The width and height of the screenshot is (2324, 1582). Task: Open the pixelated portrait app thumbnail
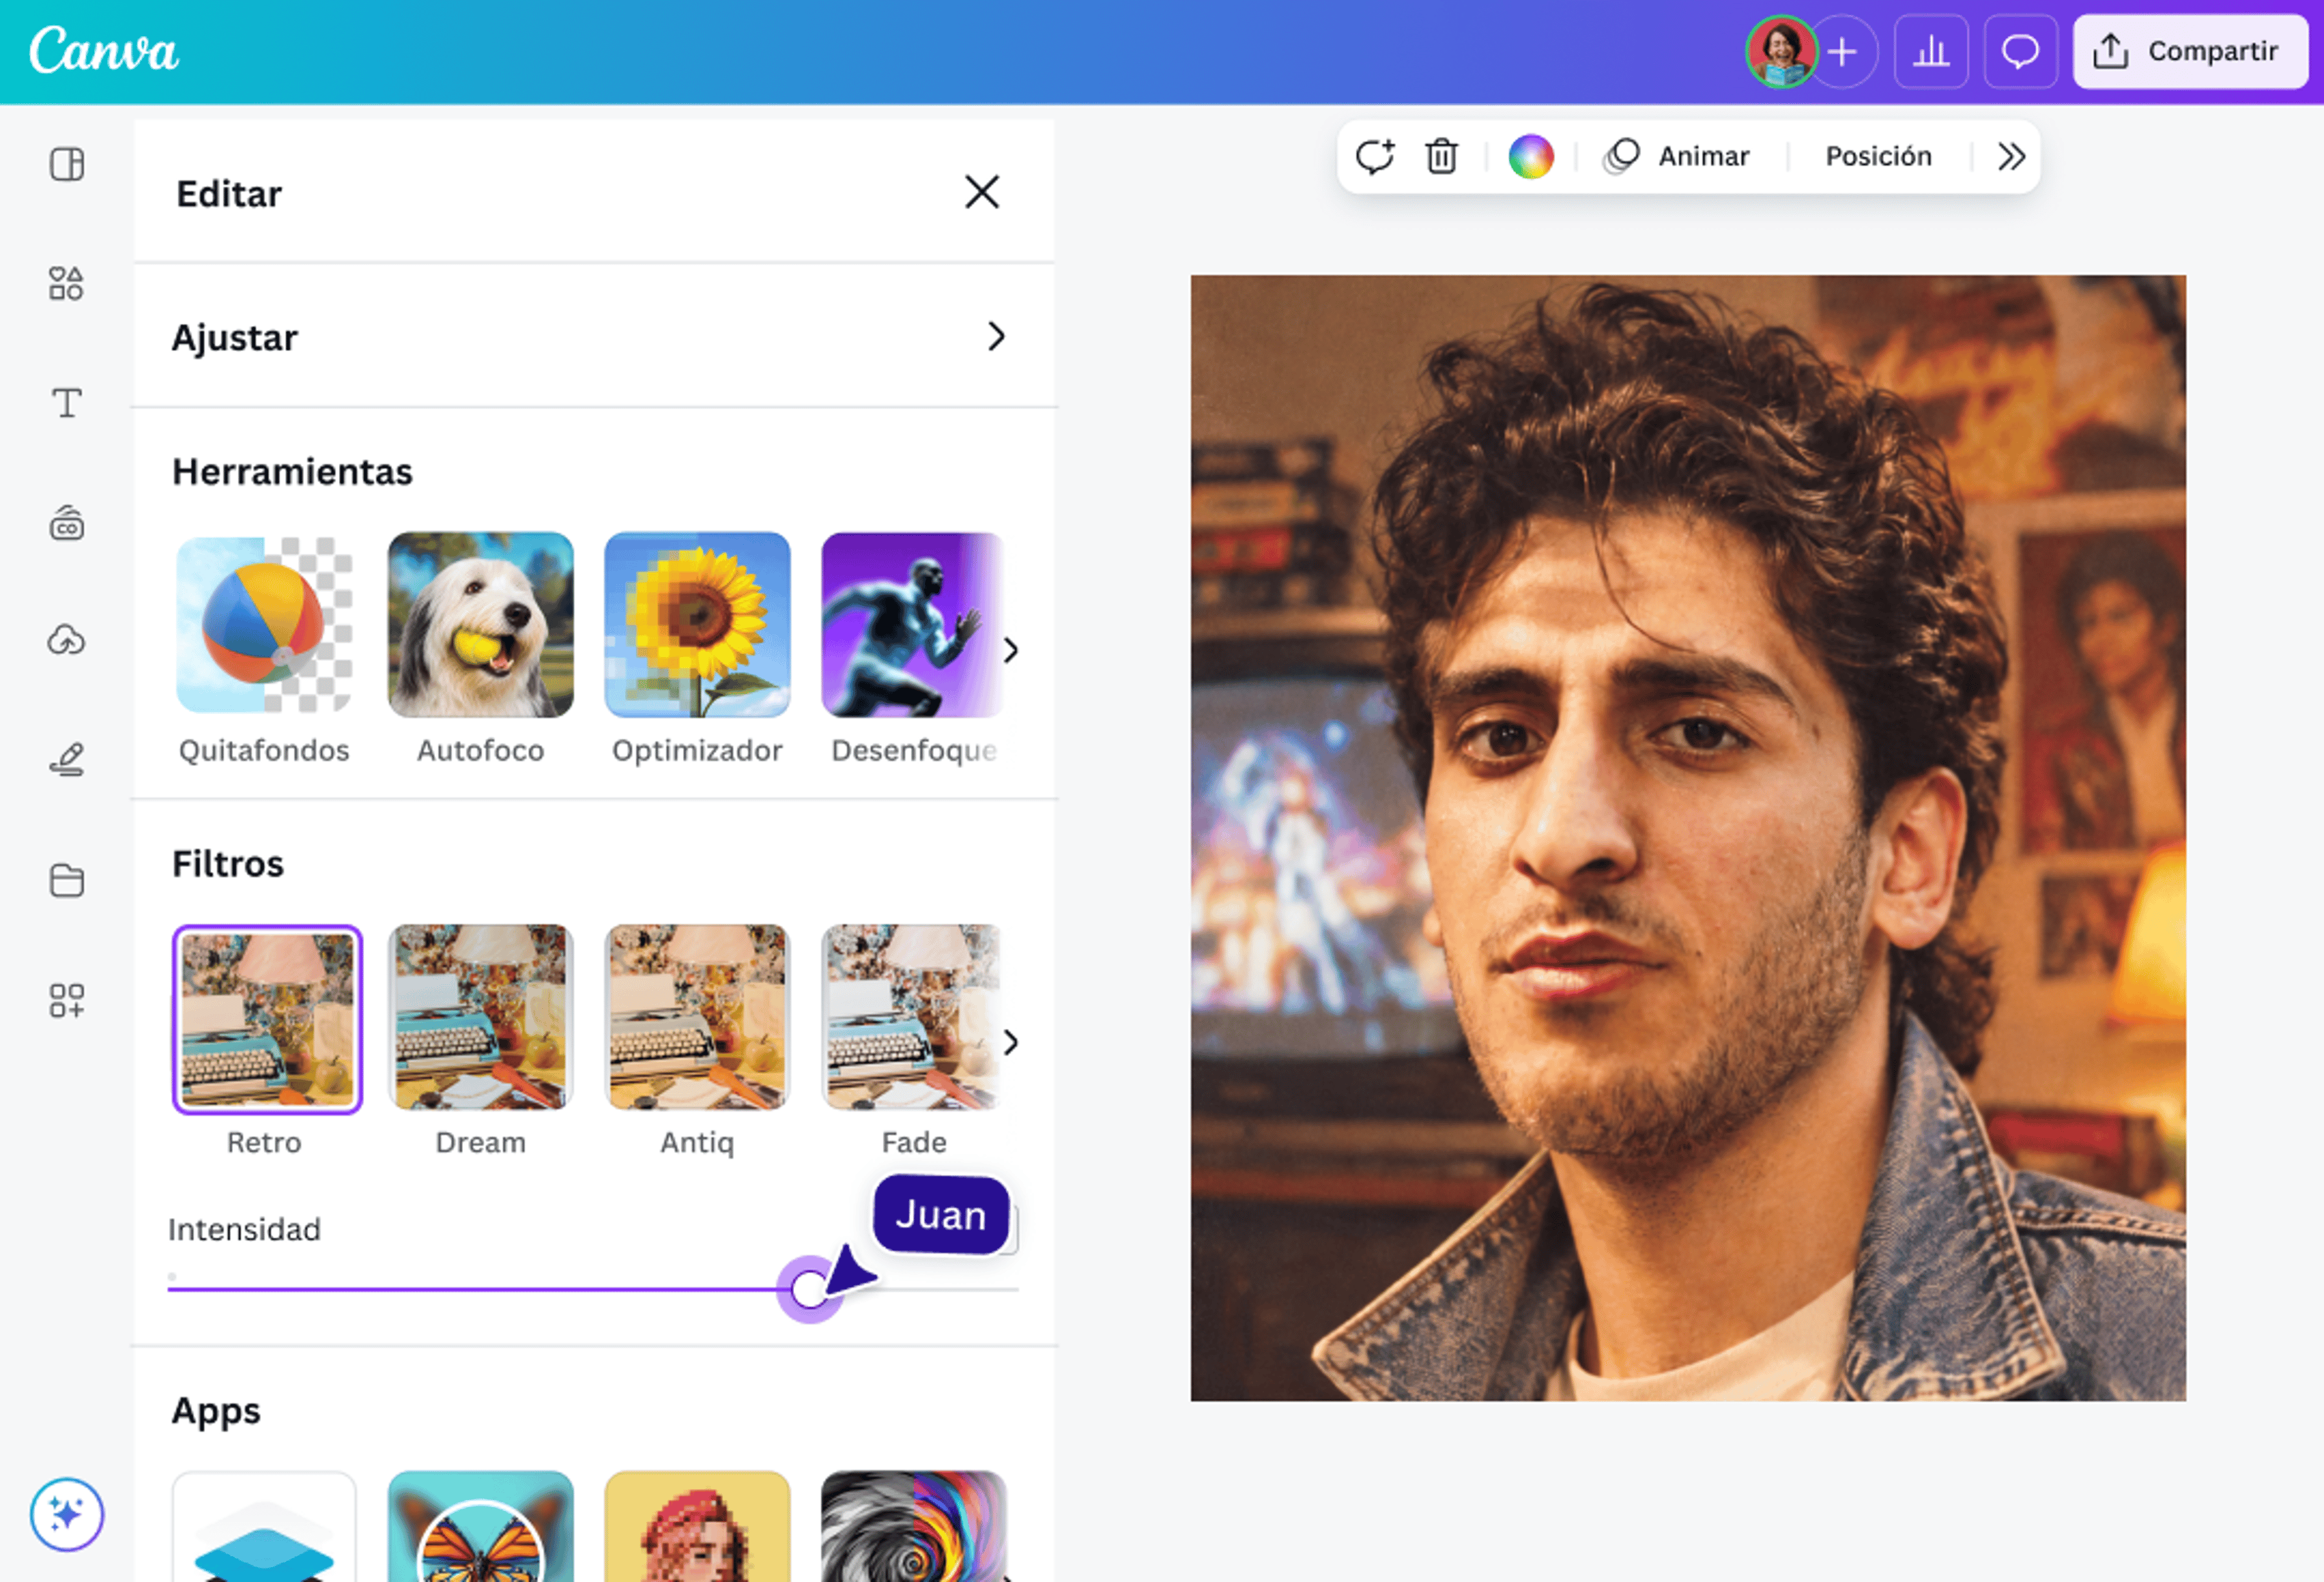pyautogui.click(x=697, y=1526)
